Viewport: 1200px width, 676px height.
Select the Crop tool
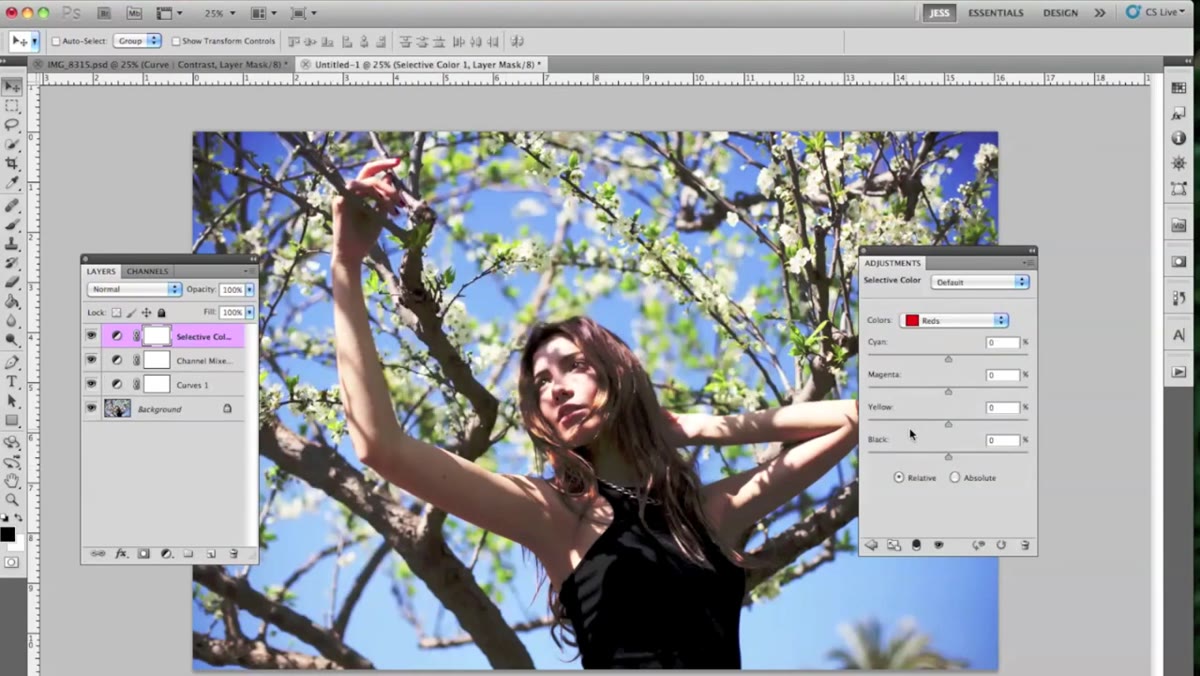coord(12,164)
